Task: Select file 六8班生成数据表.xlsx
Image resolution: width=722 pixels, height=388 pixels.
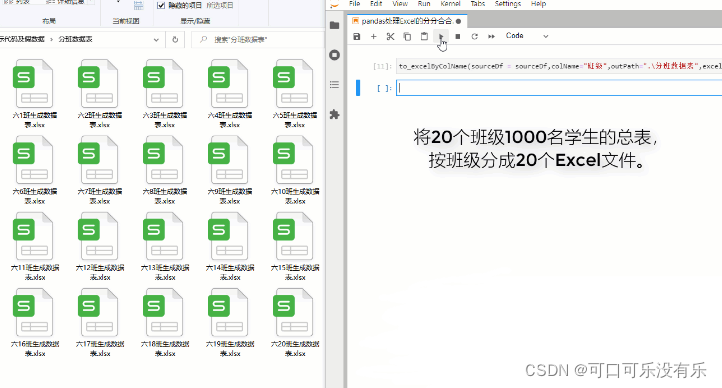Action: coord(164,170)
